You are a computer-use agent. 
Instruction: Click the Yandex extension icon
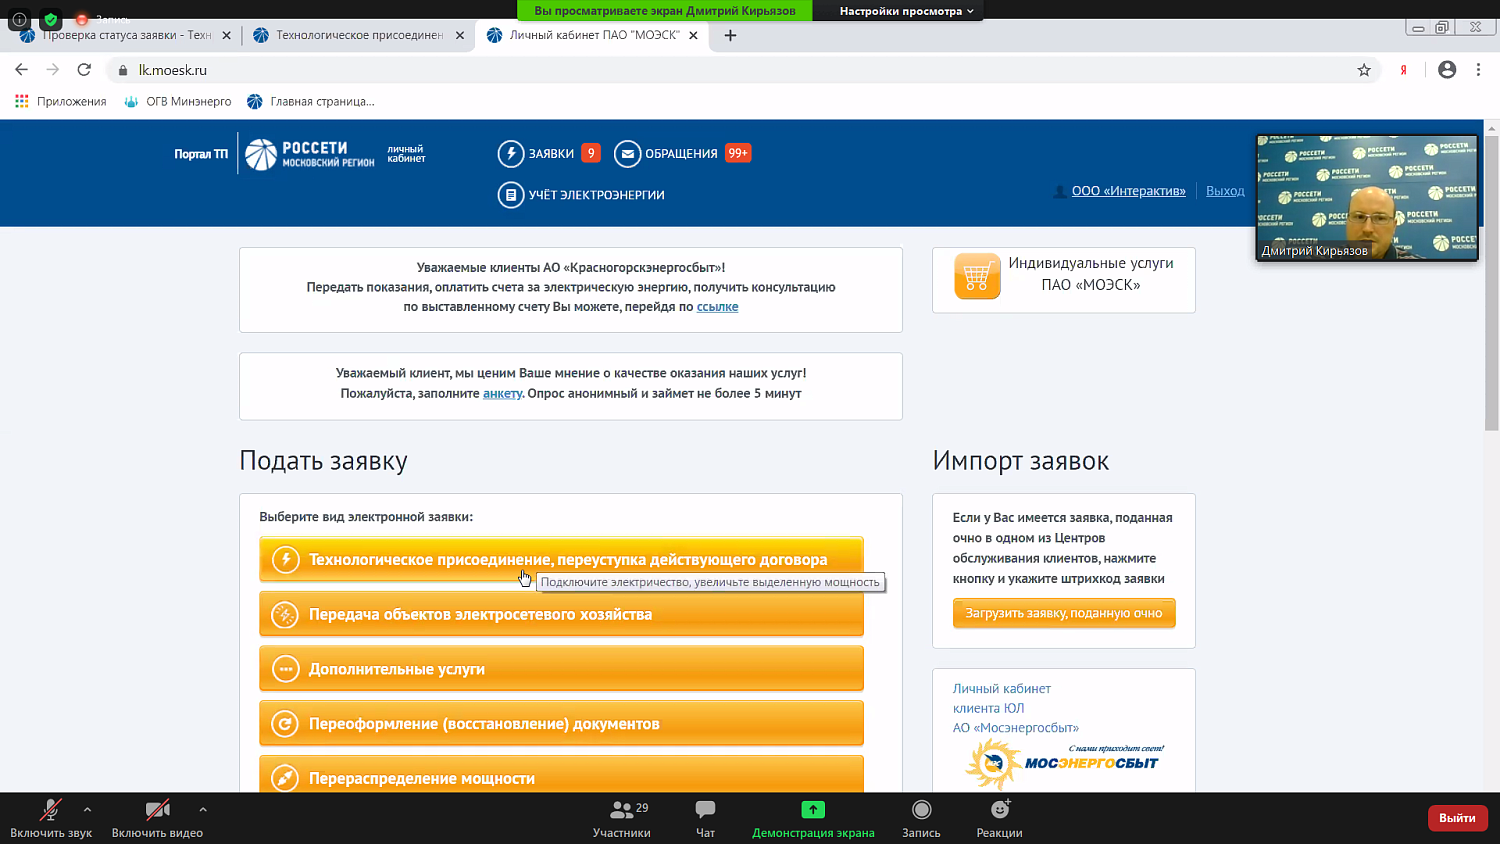(1404, 70)
